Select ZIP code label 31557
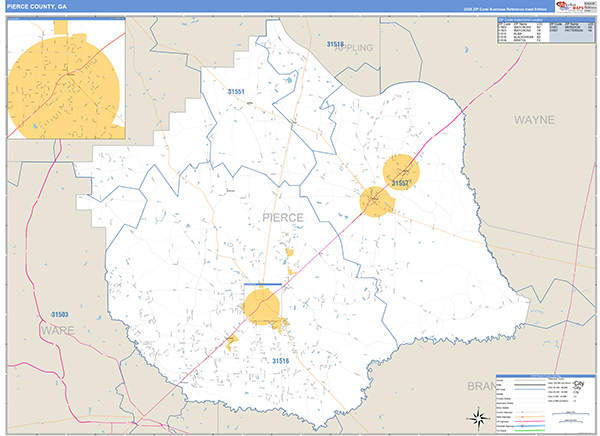Viewport: 600px width, 436px height. (x=400, y=183)
